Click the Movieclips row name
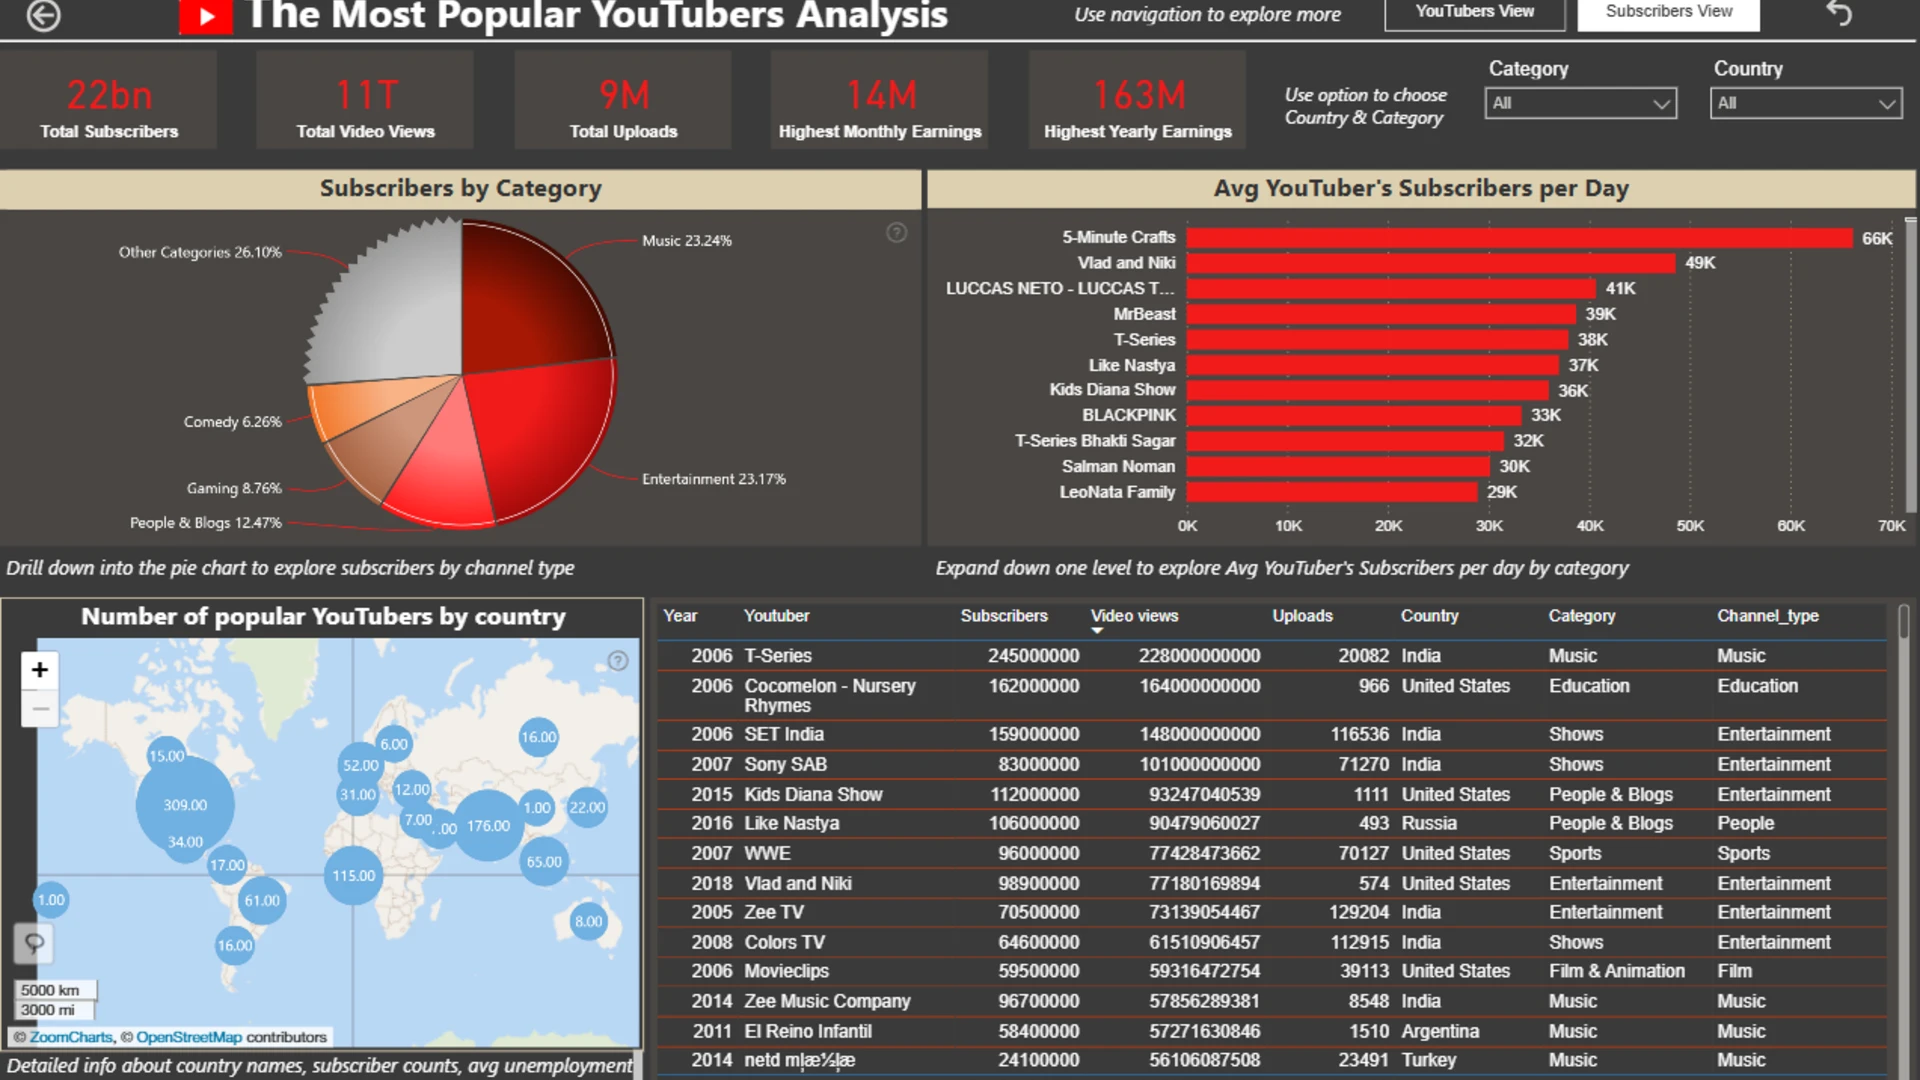 (x=786, y=971)
